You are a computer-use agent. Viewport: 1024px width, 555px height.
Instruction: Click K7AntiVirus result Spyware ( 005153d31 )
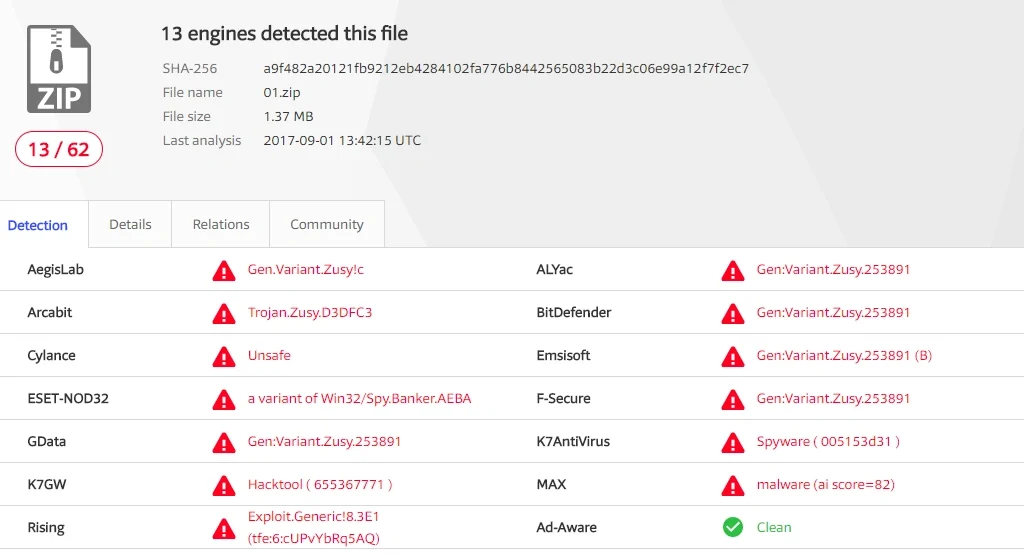[828, 441]
